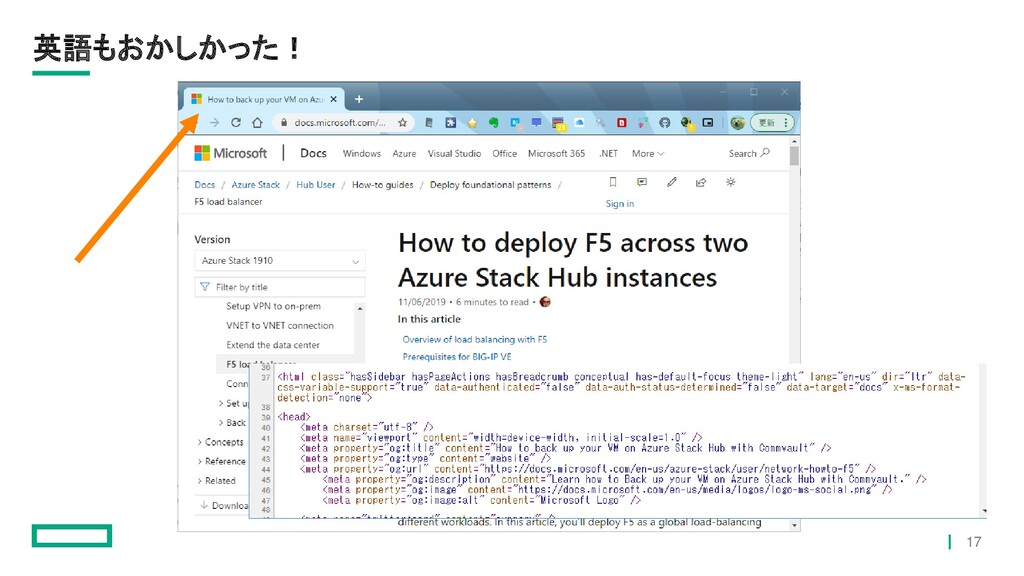The height and width of the screenshot is (576, 1024).
Task: Open 'Prerequisites for BIG-IP VE' link
Action: [x=457, y=357]
